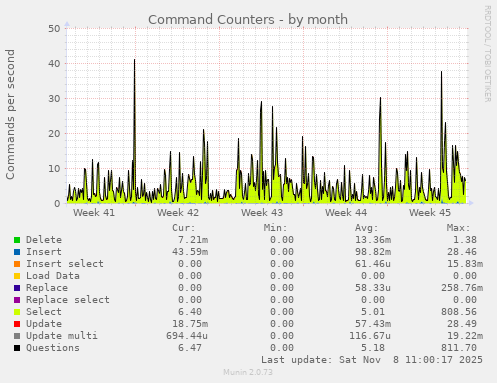Click the Week 42 axis label
Viewport: 497px width, 383px height.
(x=178, y=213)
